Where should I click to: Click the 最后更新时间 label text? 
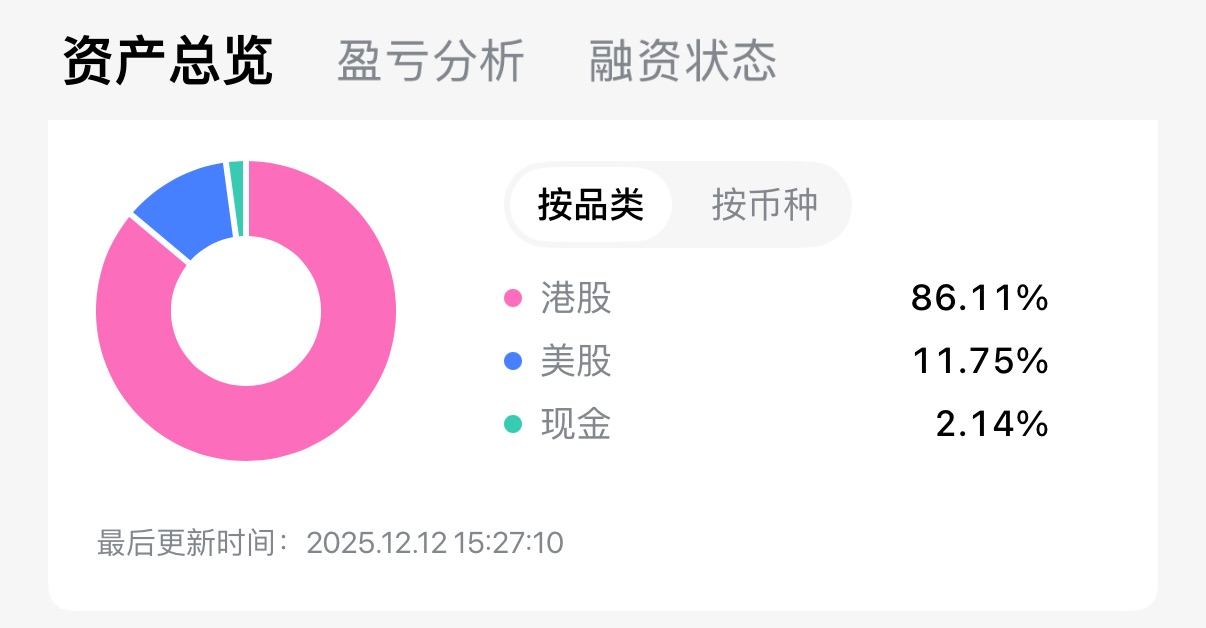tap(194, 544)
